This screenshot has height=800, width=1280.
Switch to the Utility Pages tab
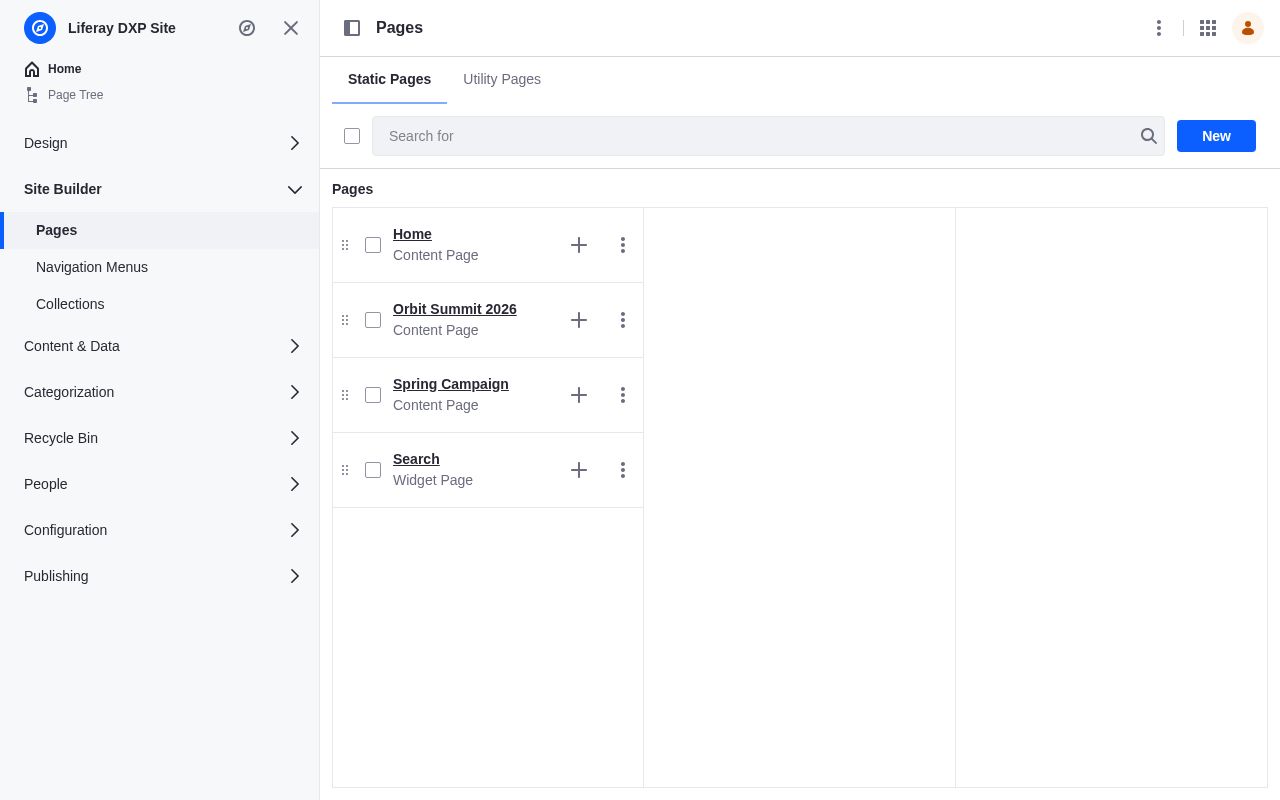502,79
